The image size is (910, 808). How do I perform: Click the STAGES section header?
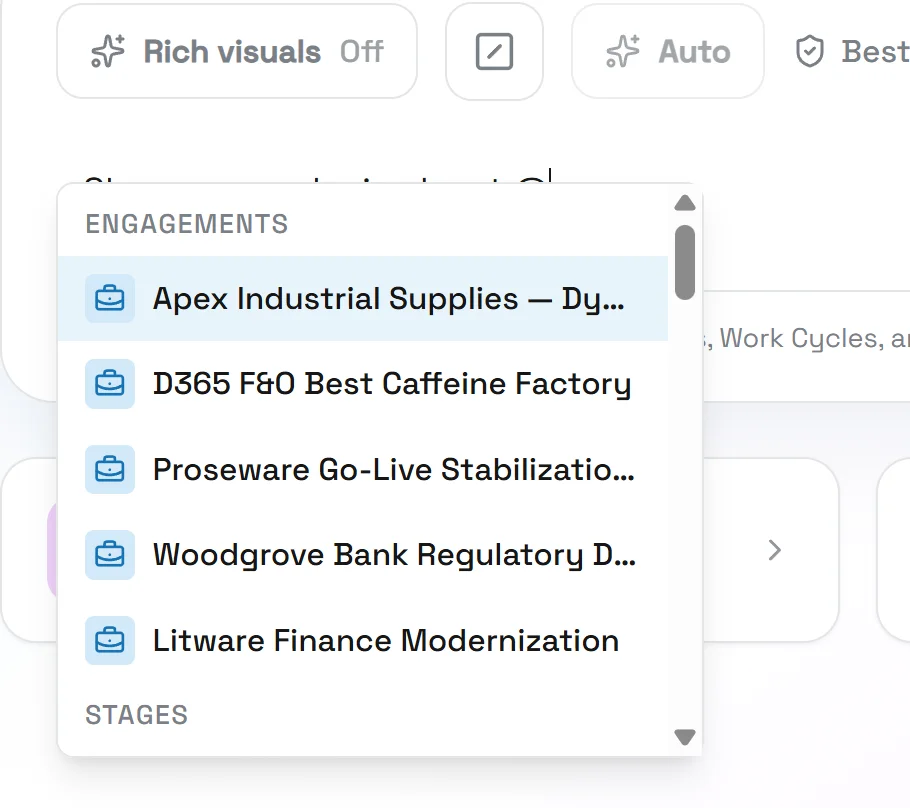(136, 715)
